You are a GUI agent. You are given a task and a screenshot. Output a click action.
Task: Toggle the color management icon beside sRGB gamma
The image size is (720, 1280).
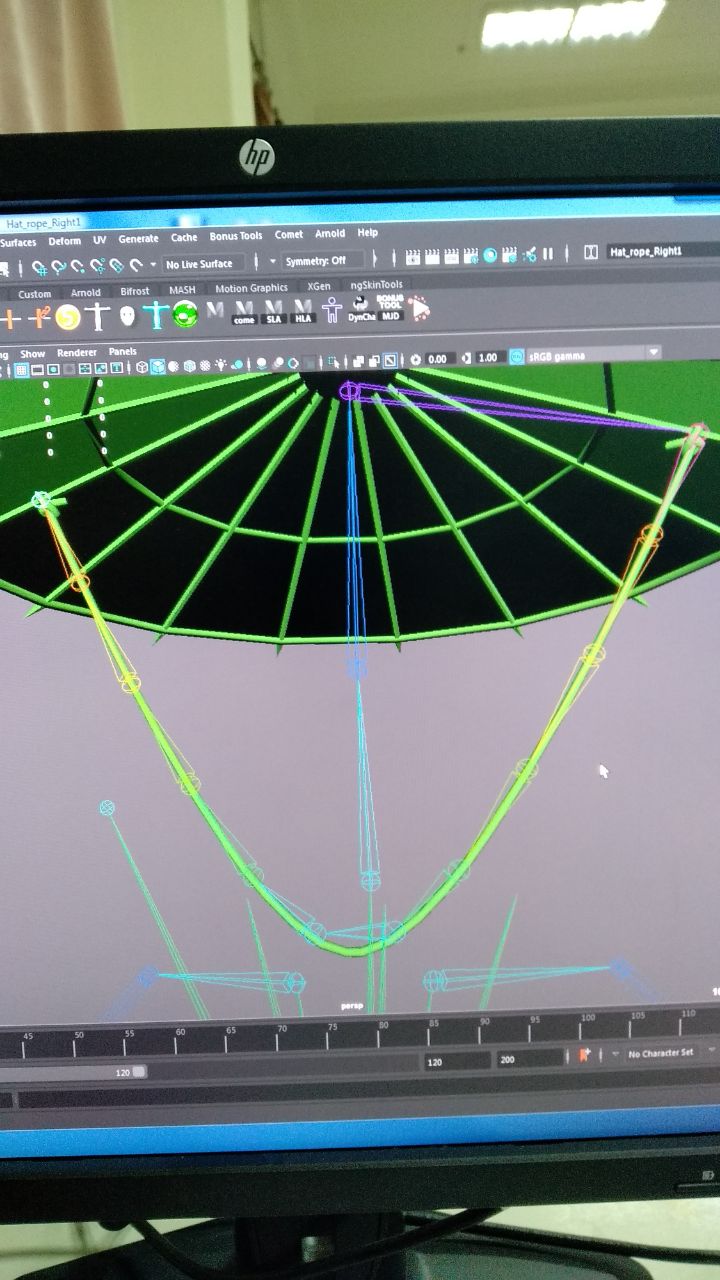[516, 356]
